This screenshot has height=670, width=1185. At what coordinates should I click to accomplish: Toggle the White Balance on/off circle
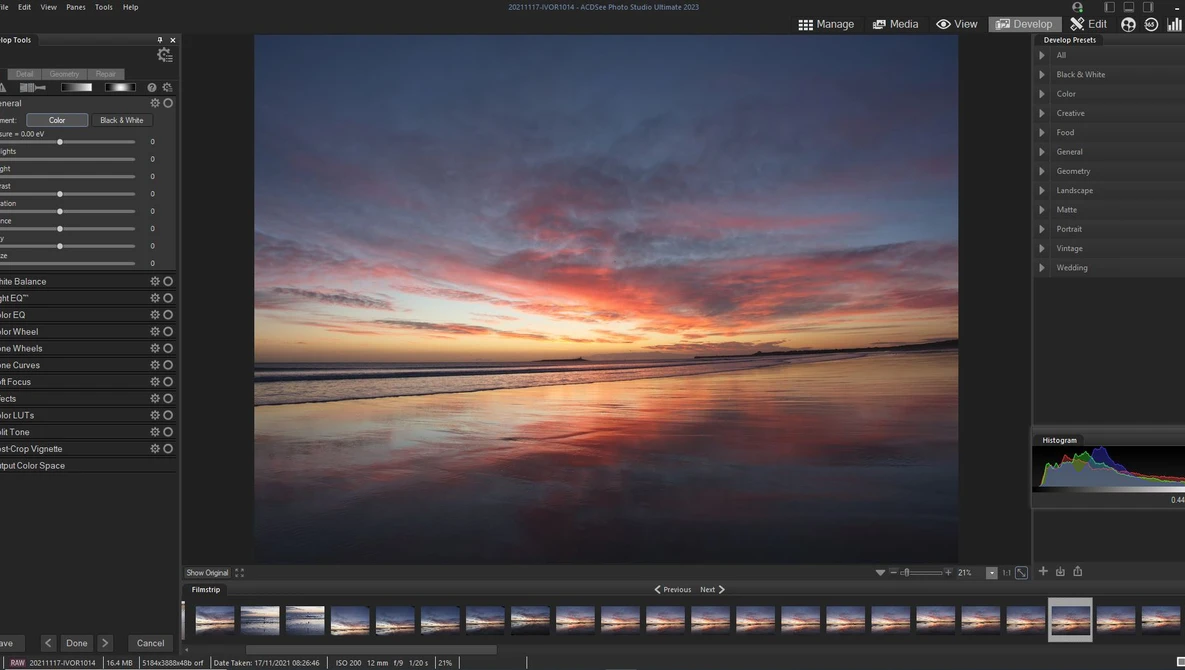[169, 281]
